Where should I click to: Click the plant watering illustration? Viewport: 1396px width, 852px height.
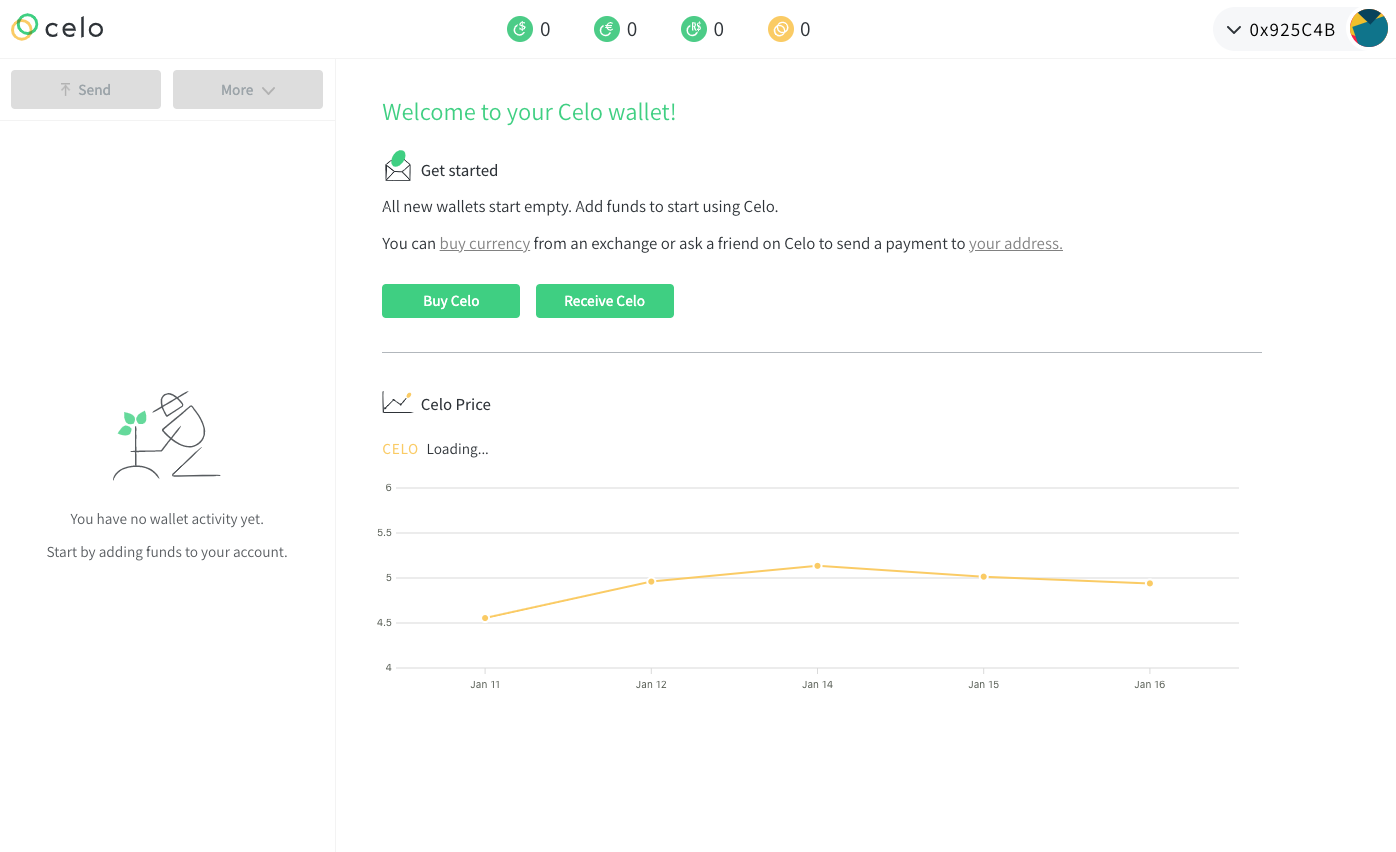click(x=167, y=435)
